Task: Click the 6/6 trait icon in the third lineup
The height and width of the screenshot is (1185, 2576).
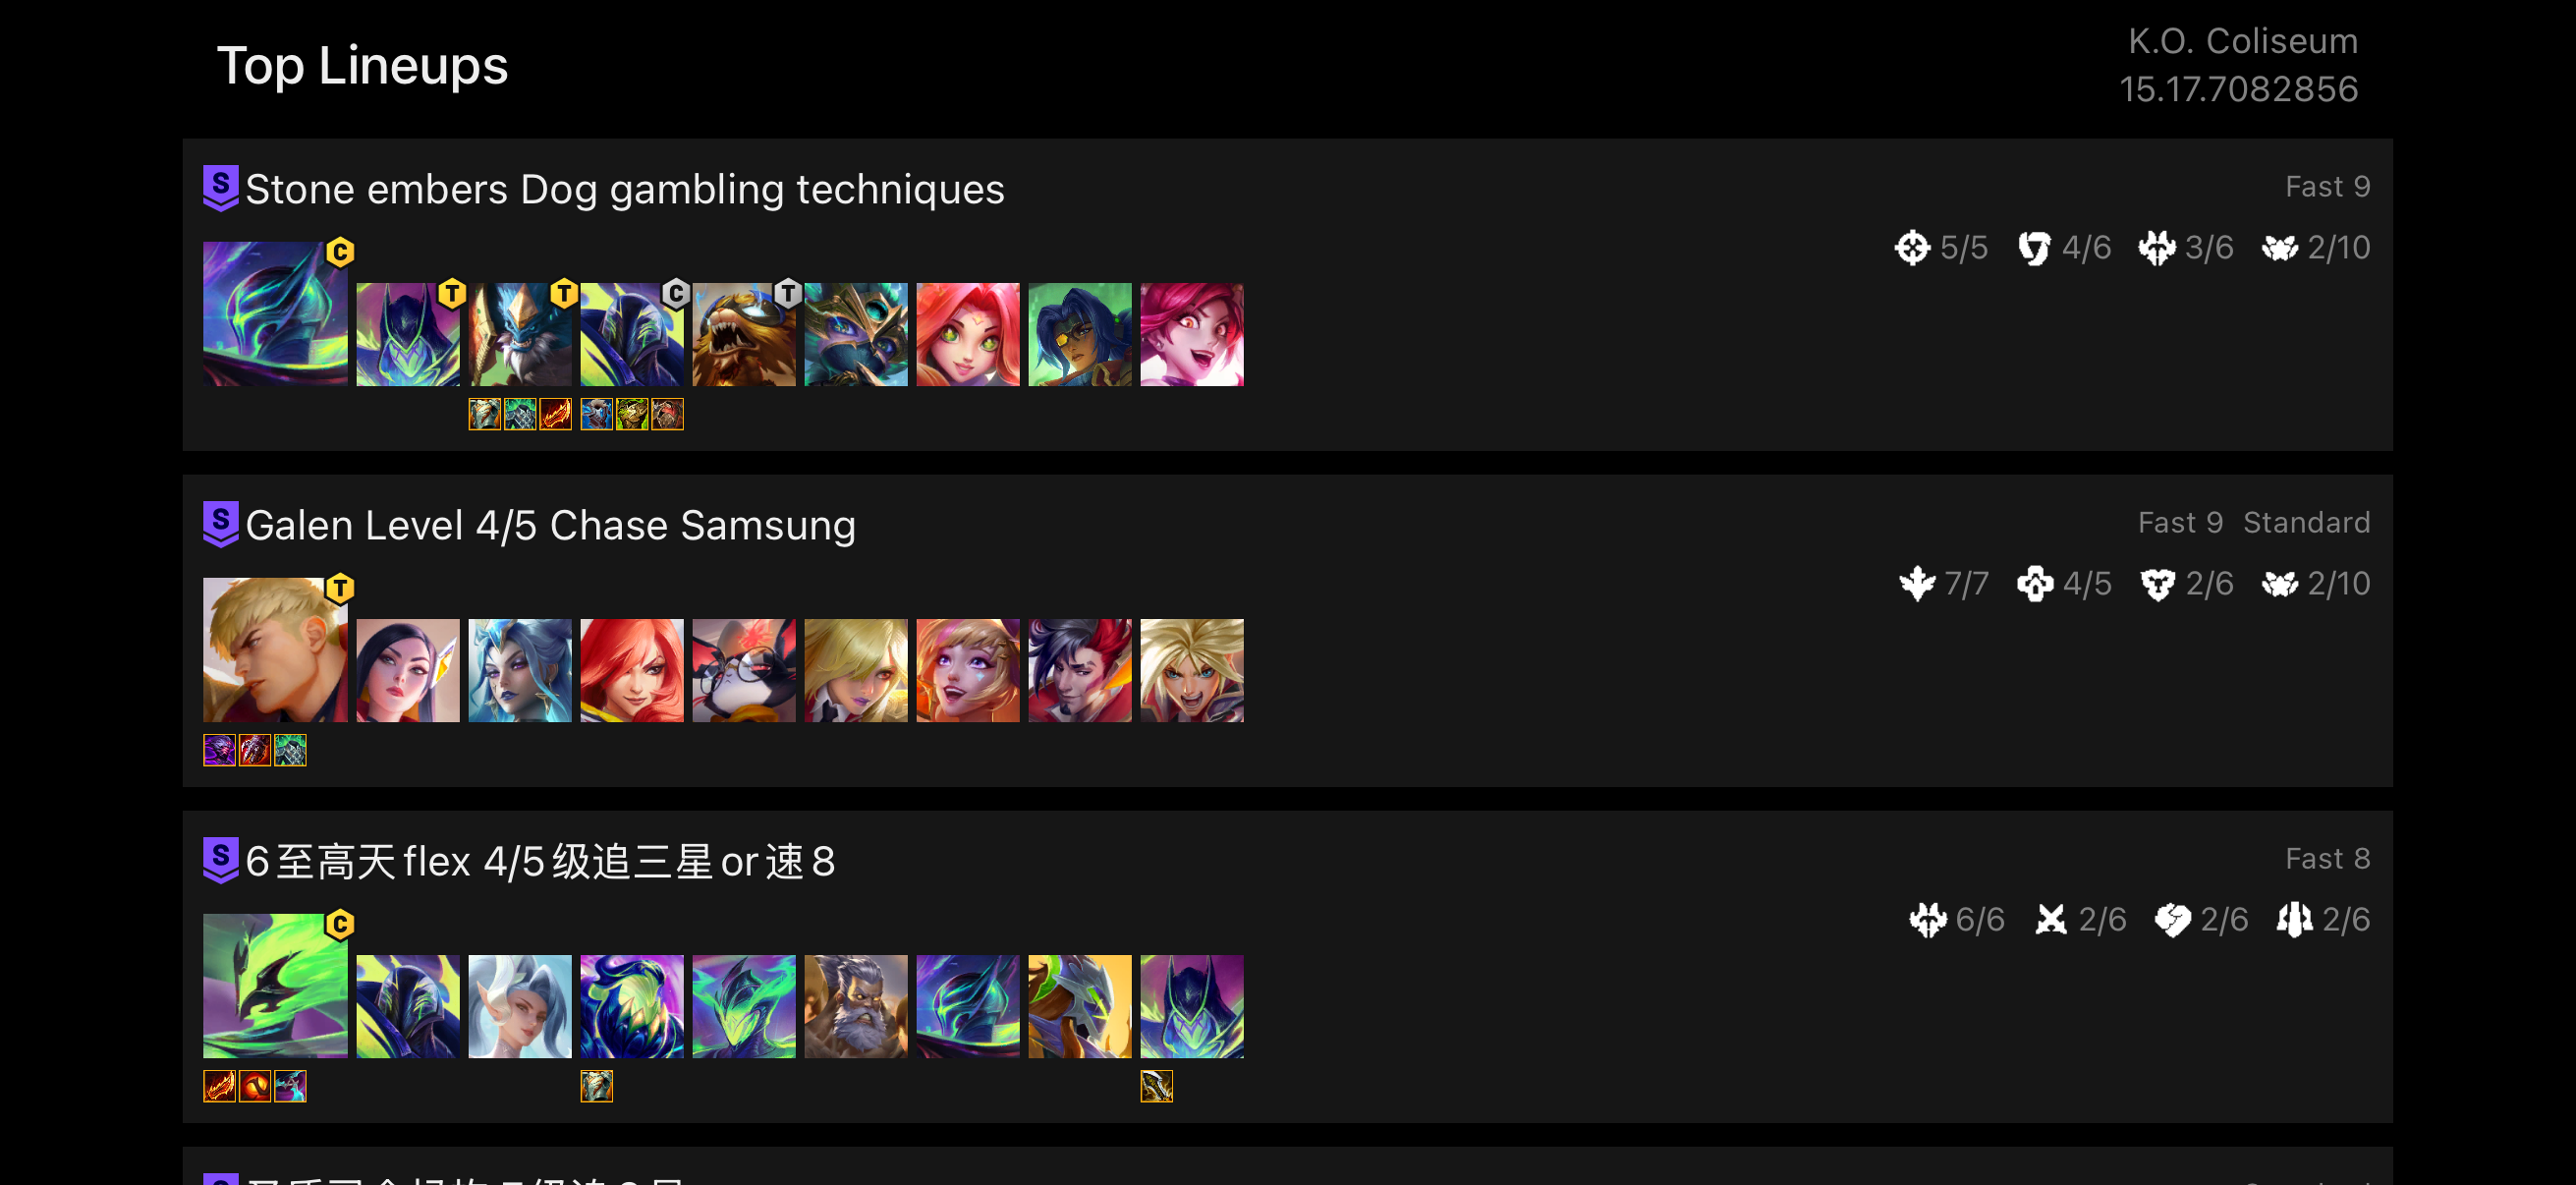Action: coord(1928,920)
